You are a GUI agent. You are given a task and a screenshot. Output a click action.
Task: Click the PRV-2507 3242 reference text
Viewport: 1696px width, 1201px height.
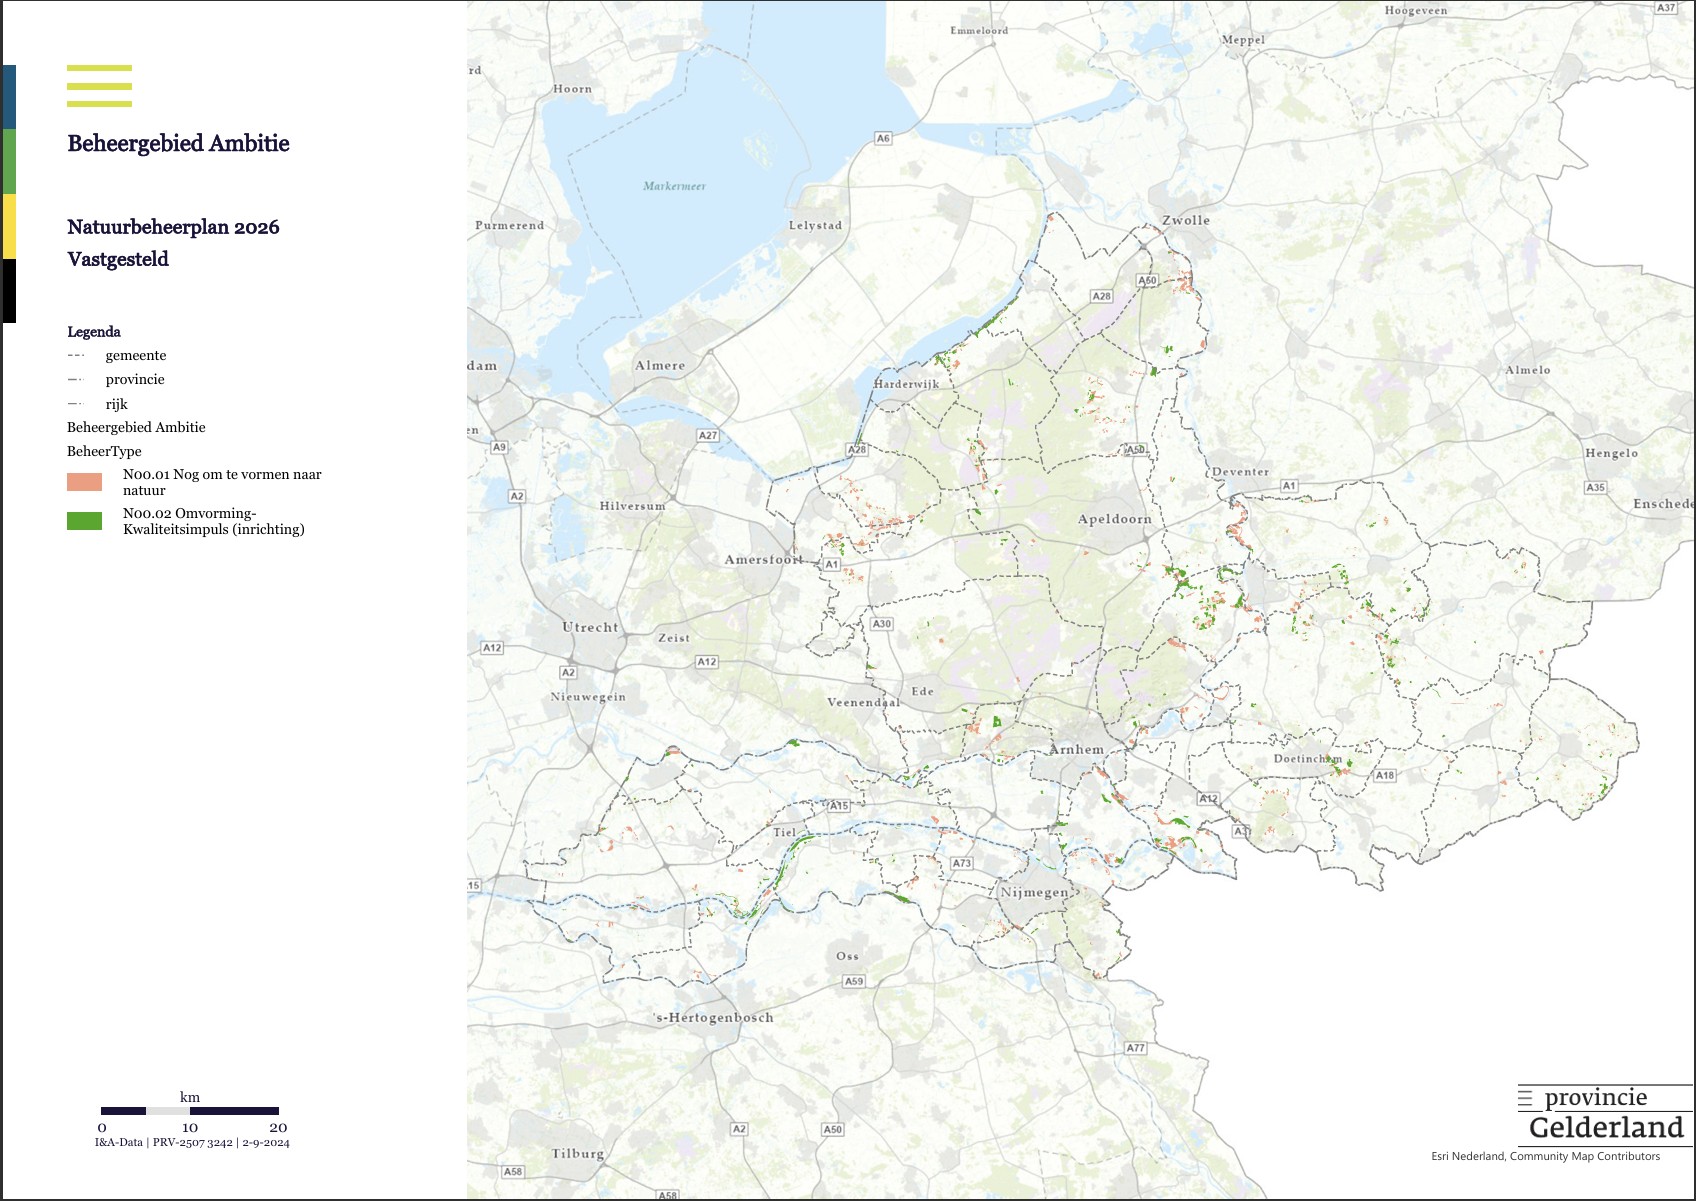point(190,1141)
